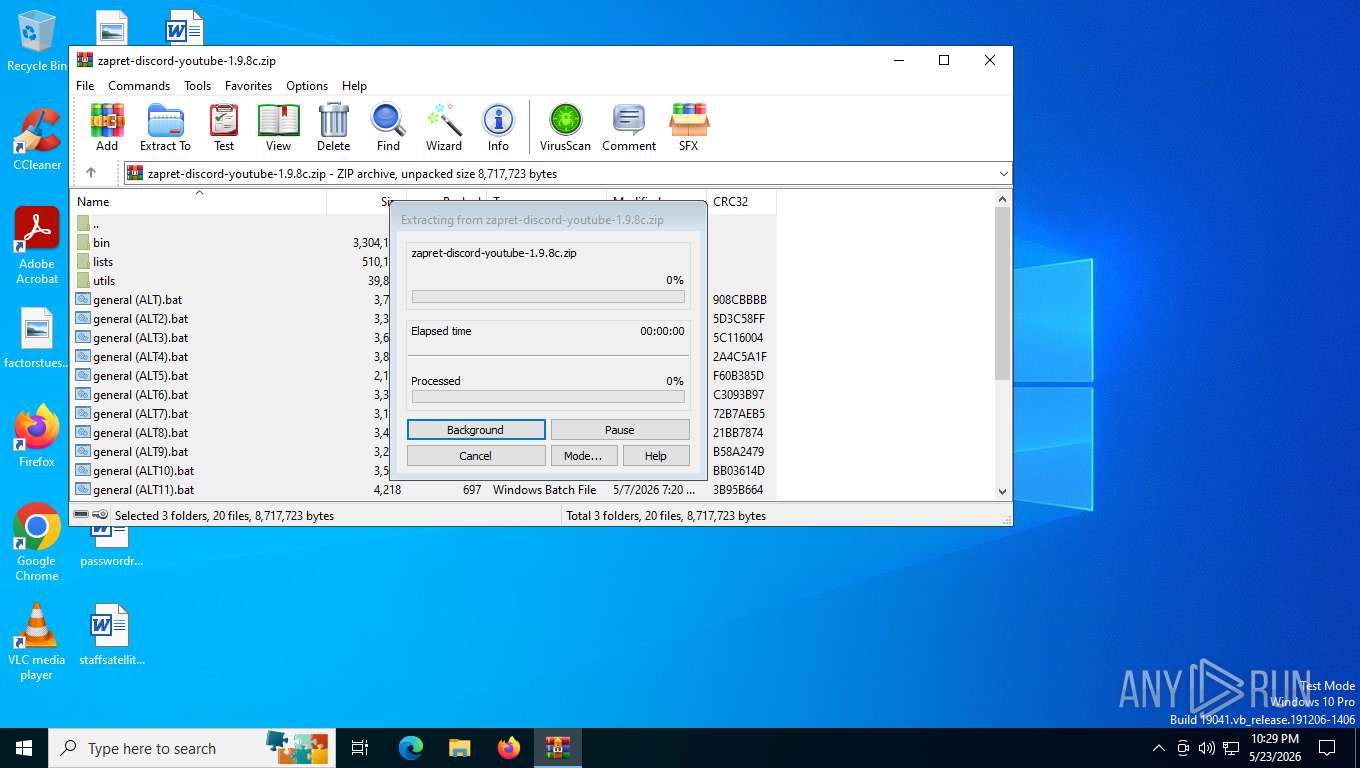The image size is (1360, 768).
Task: Cancel the extraction
Action: pyautogui.click(x=476, y=456)
